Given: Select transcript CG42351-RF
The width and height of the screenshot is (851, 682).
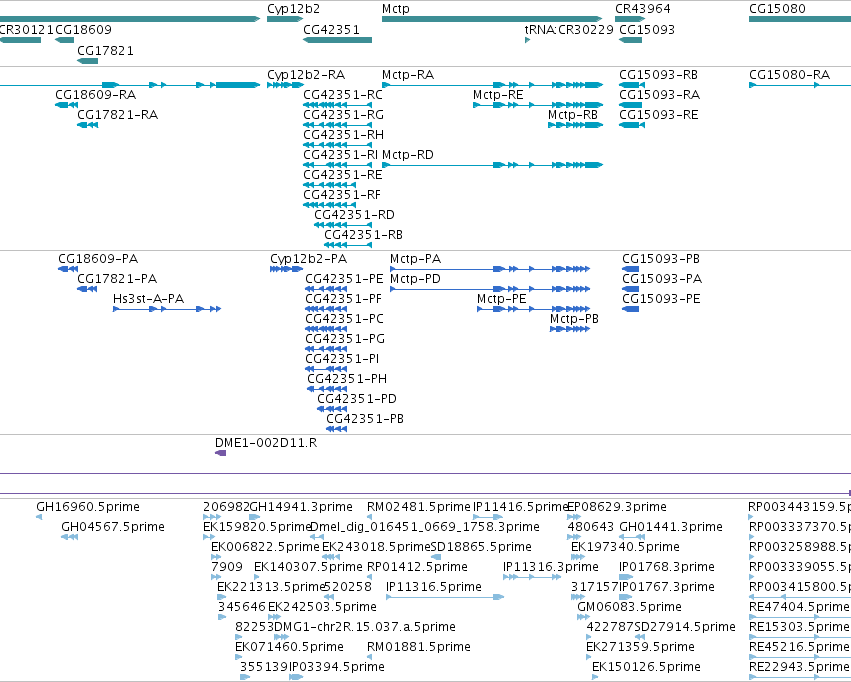Looking at the screenshot, I should click(x=342, y=195).
